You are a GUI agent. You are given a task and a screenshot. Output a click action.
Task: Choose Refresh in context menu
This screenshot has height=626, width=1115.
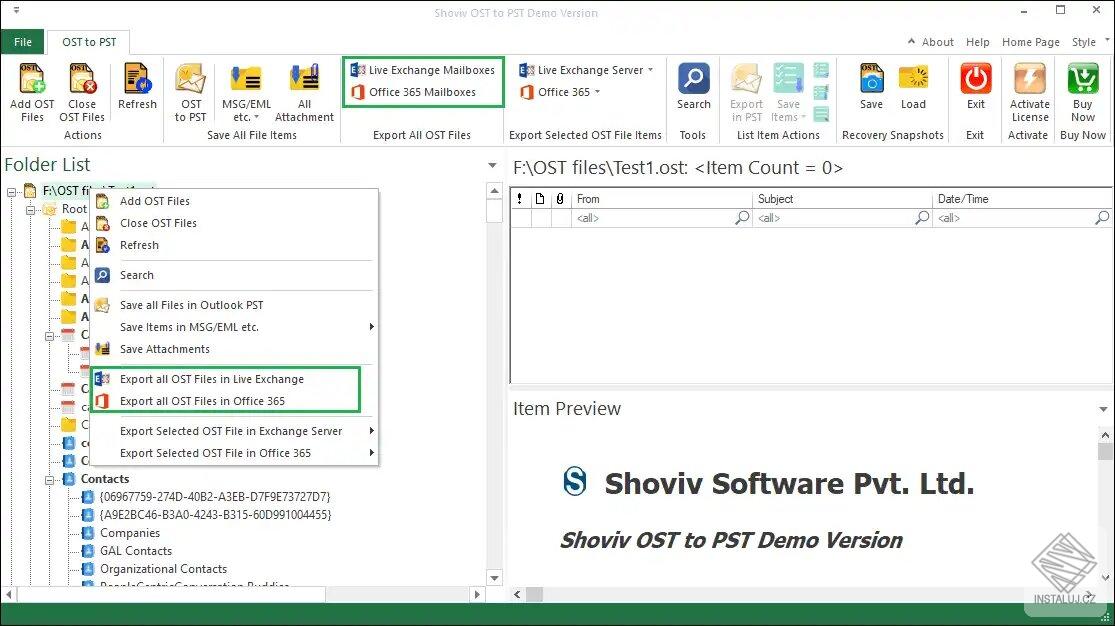[x=233, y=245]
